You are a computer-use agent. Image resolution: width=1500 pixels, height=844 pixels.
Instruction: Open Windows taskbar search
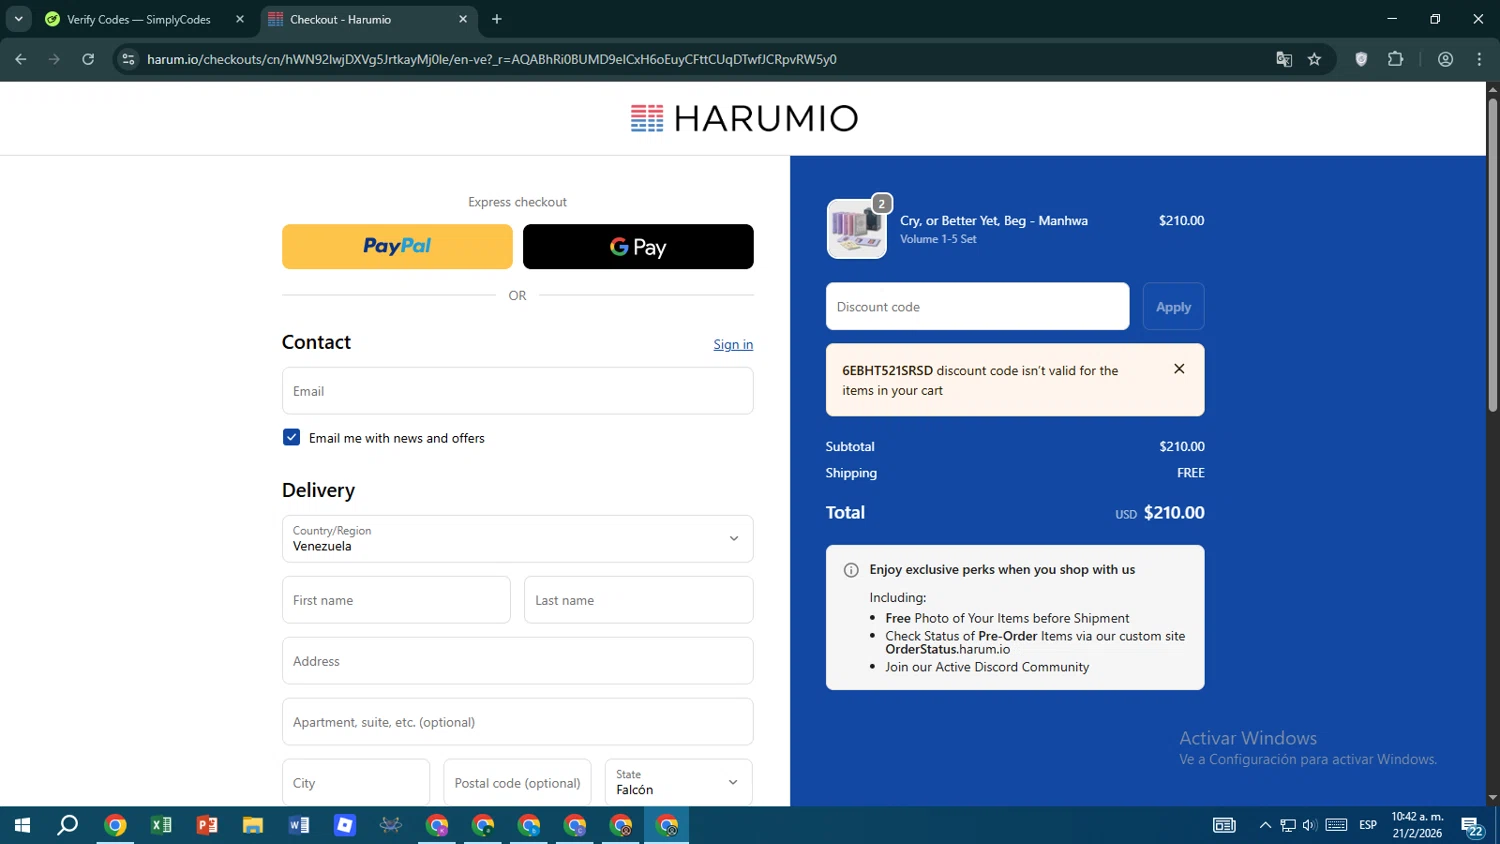pos(68,825)
